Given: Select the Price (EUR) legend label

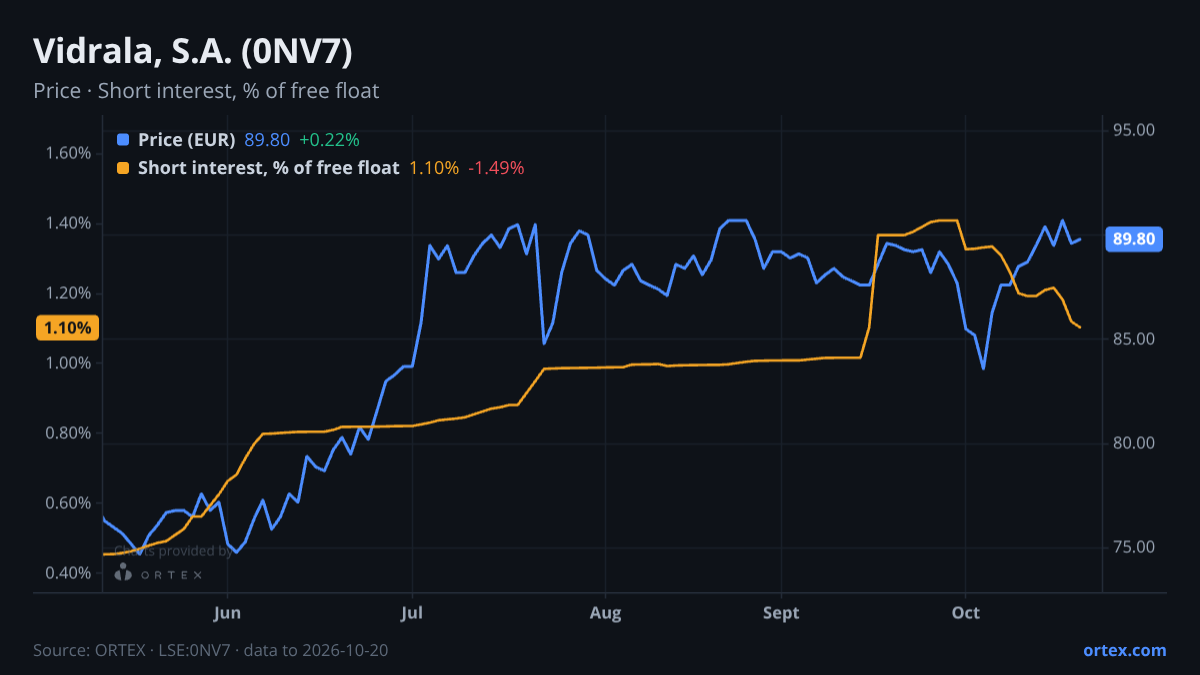Looking at the screenshot, I should [186, 140].
